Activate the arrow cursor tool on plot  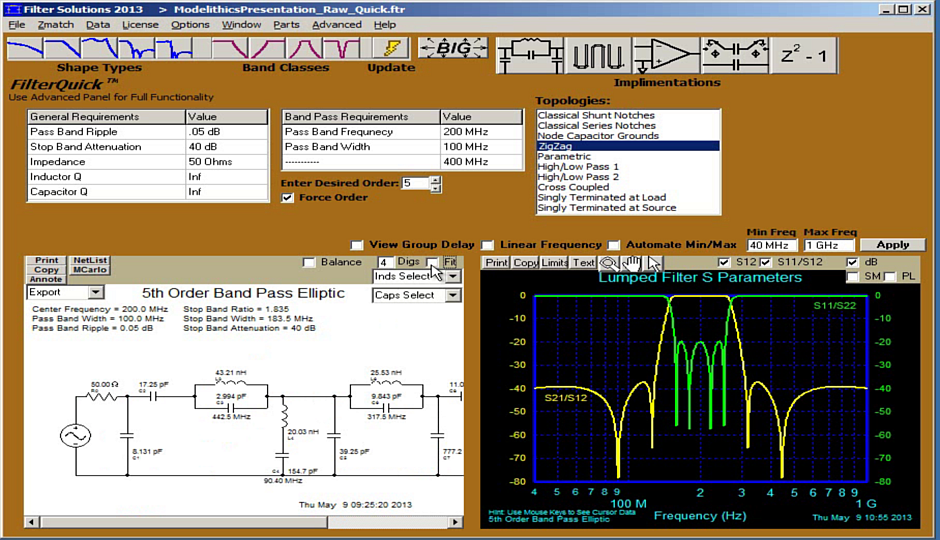pyautogui.click(x=653, y=263)
